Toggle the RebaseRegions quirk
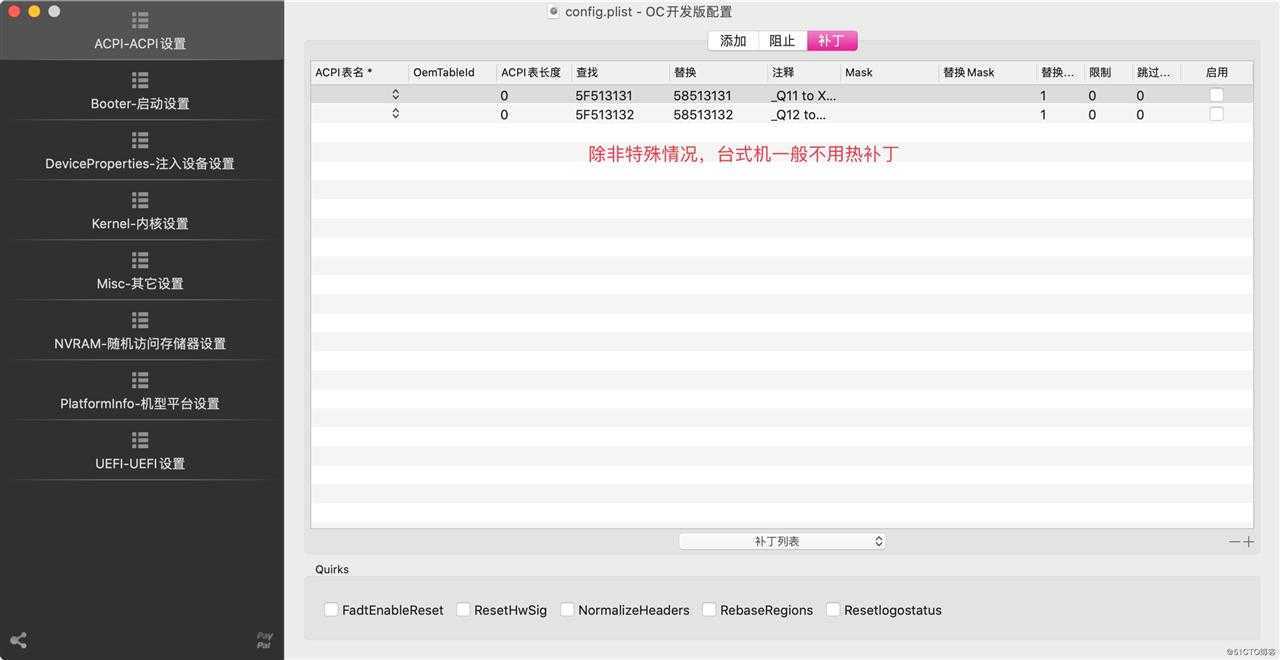Screen dimensions: 1280x660 (x=709, y=610)
